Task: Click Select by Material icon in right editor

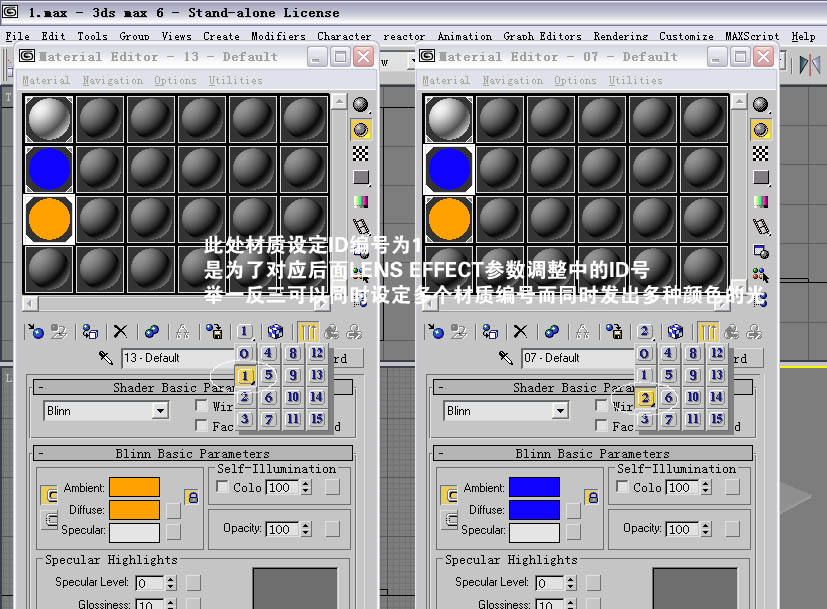Action: [761, 275]
